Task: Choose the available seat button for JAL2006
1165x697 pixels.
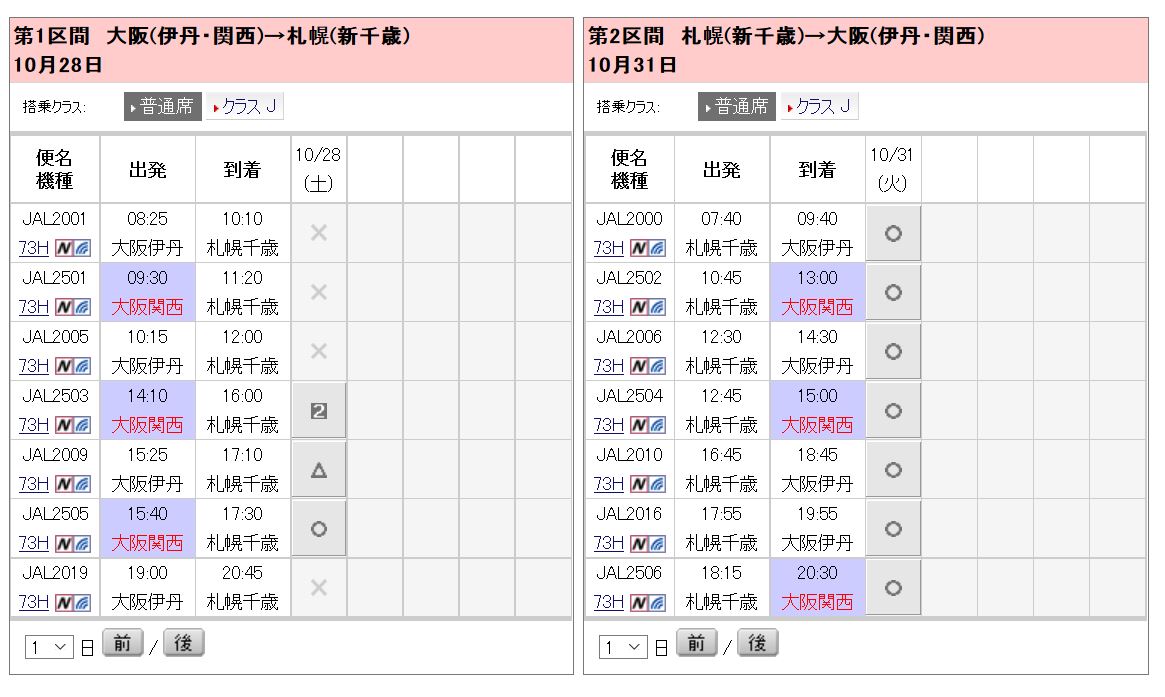Action: click(893, 351)
